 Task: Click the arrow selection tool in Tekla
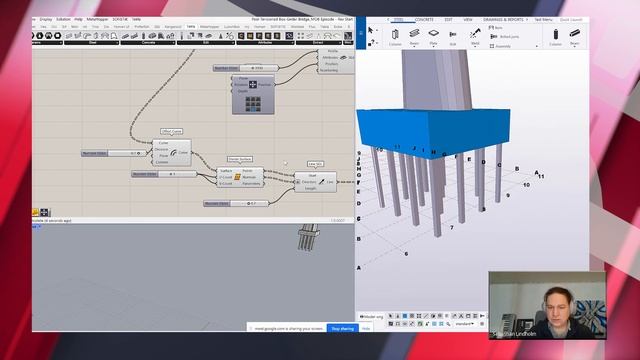(x=371, y=30)
